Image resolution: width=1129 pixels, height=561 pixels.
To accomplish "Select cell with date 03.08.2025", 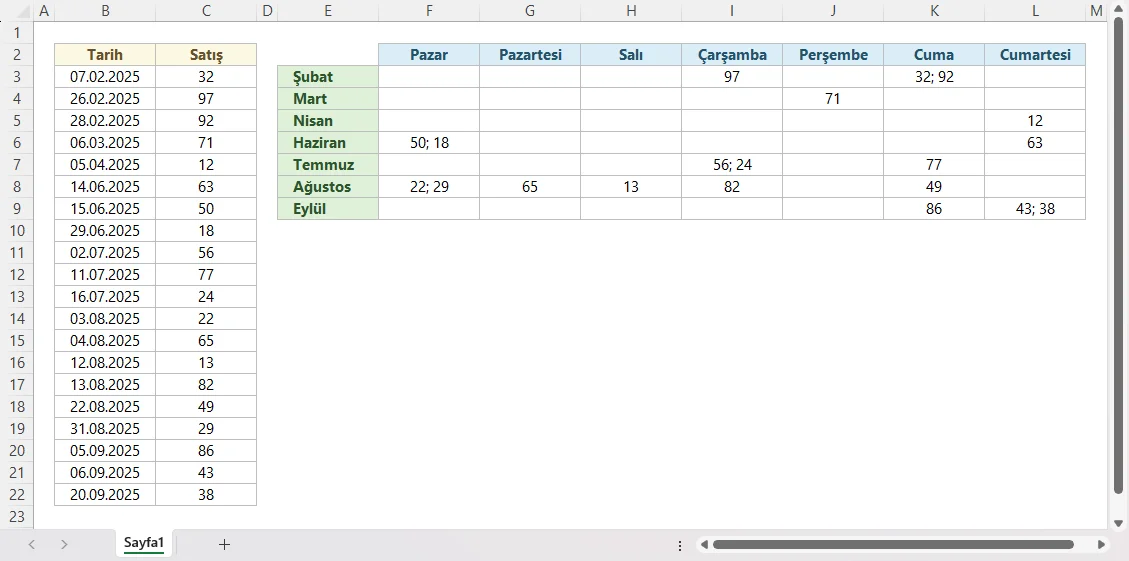I will pyautogui.click(x=105, y=318).
